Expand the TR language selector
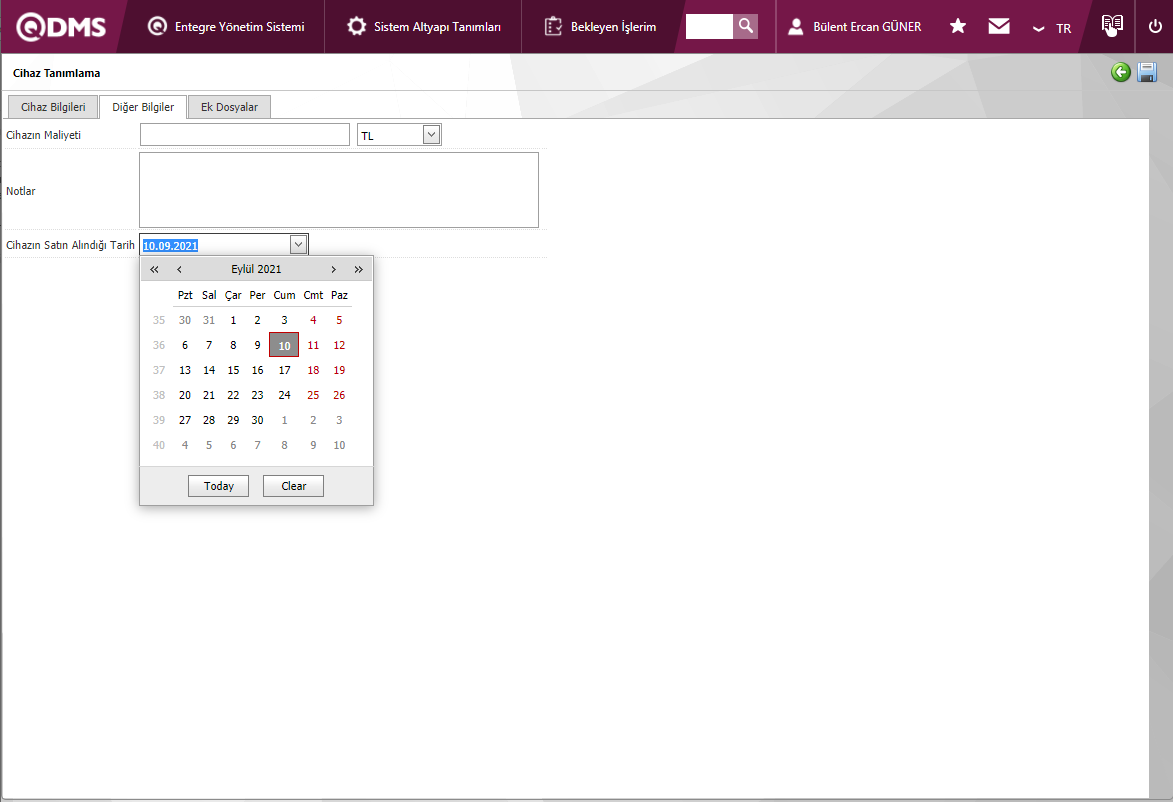The height and width of the screenshot is (802, 1173). [1053, 28]
